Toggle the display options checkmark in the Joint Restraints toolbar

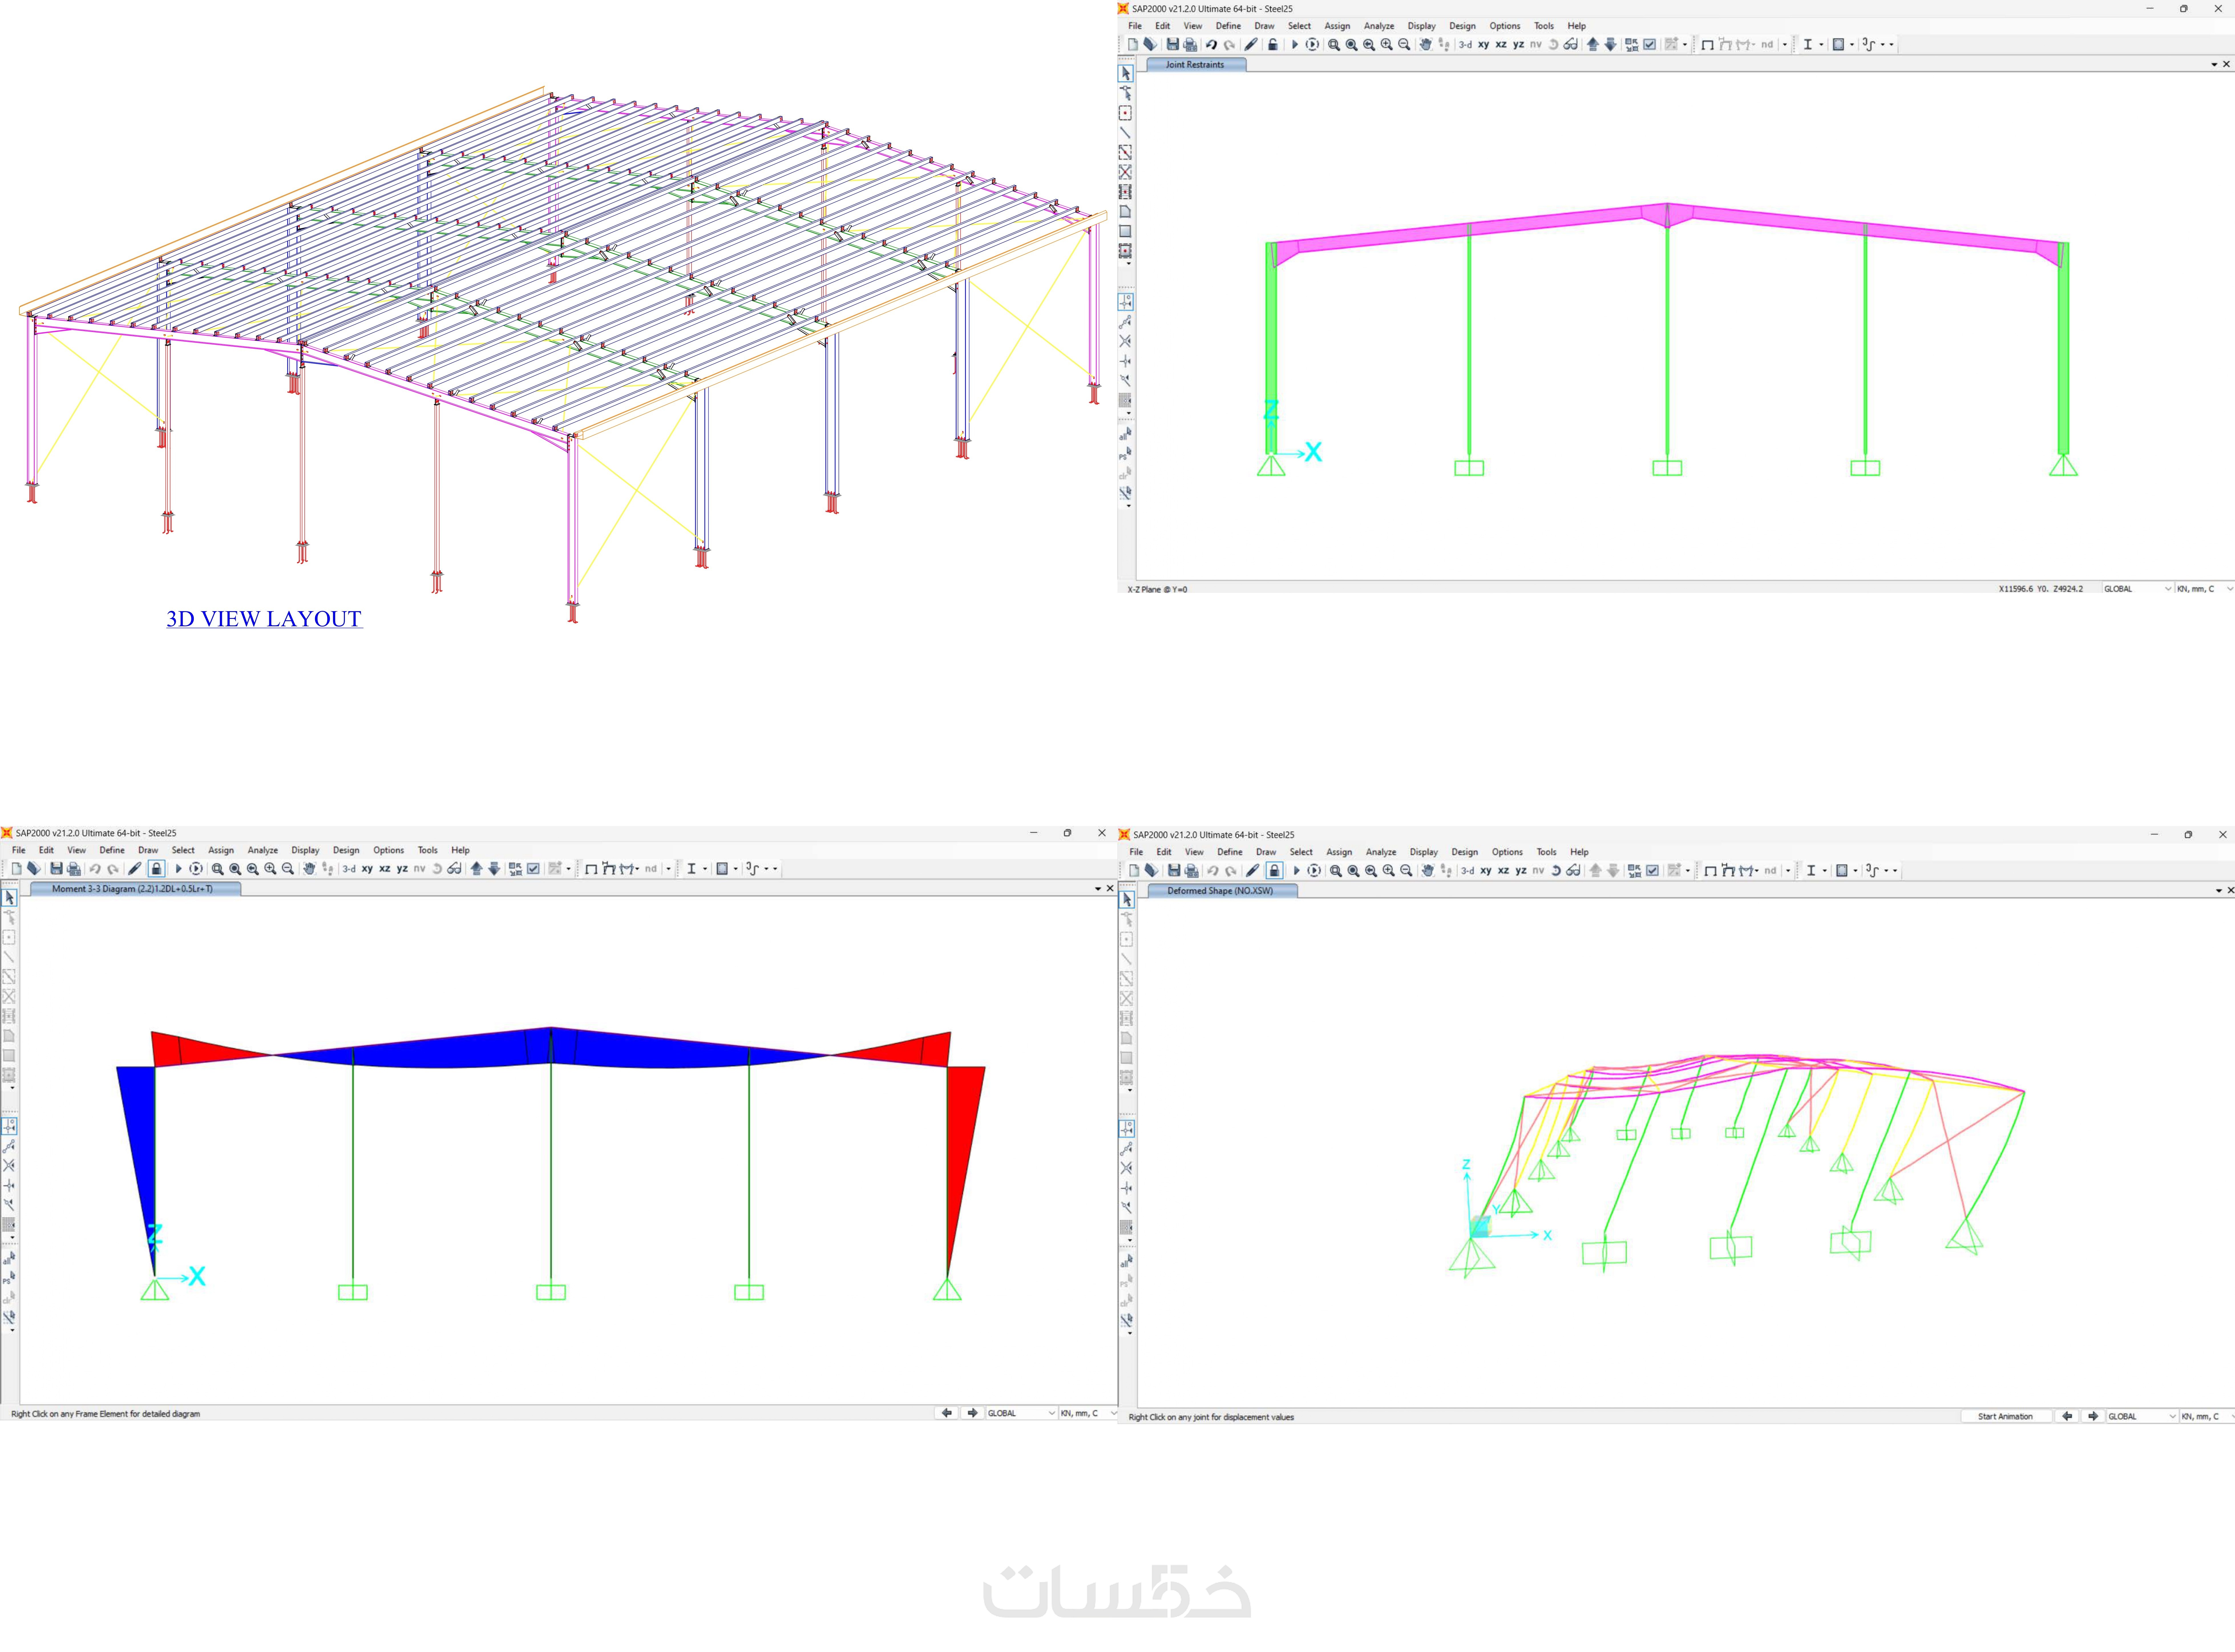[1650, 44]
